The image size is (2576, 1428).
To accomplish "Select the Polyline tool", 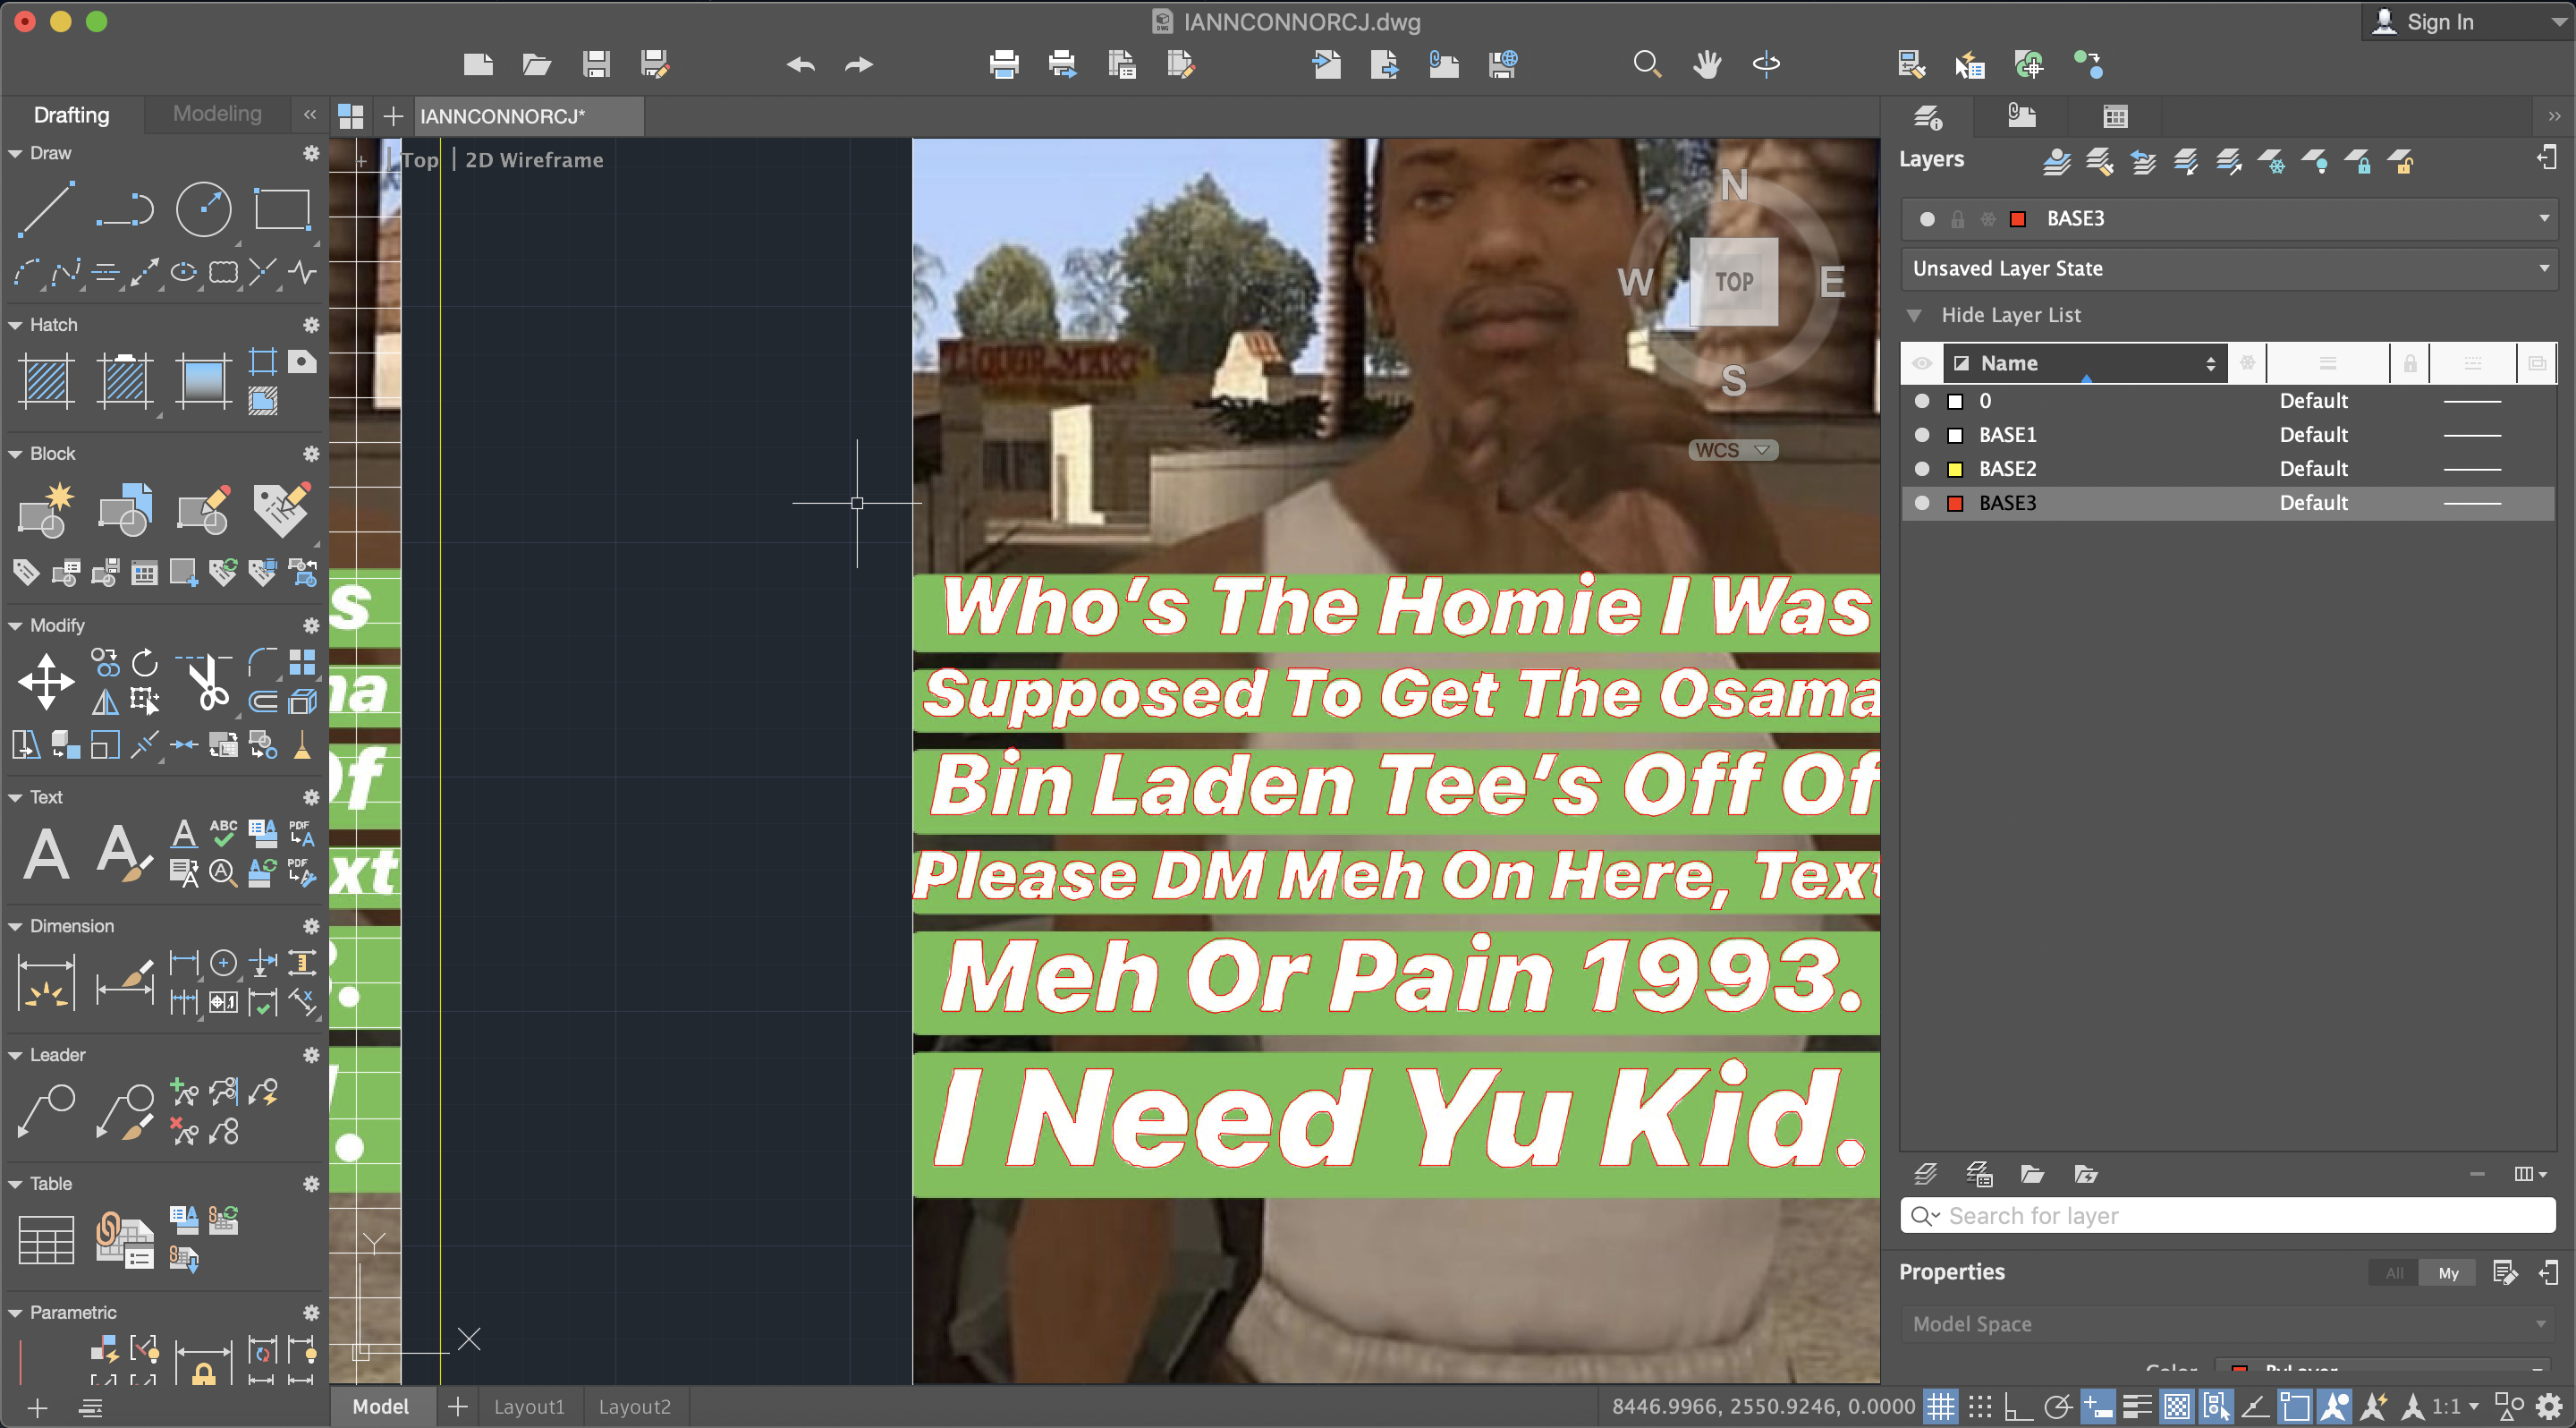I will pos(125,210).
